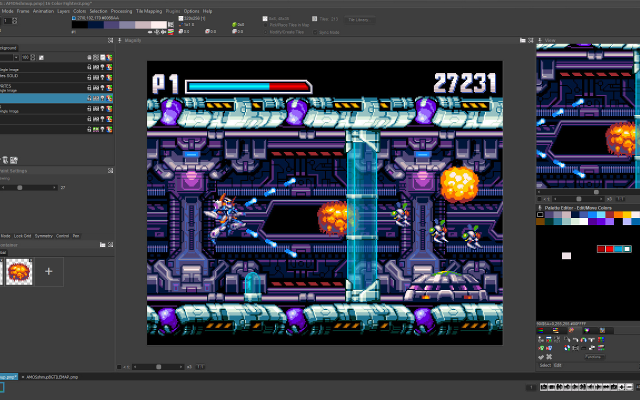The image size is (640, 400).
Task: Toggle lock on the highlighted blue layer
Action: point(89,98)
